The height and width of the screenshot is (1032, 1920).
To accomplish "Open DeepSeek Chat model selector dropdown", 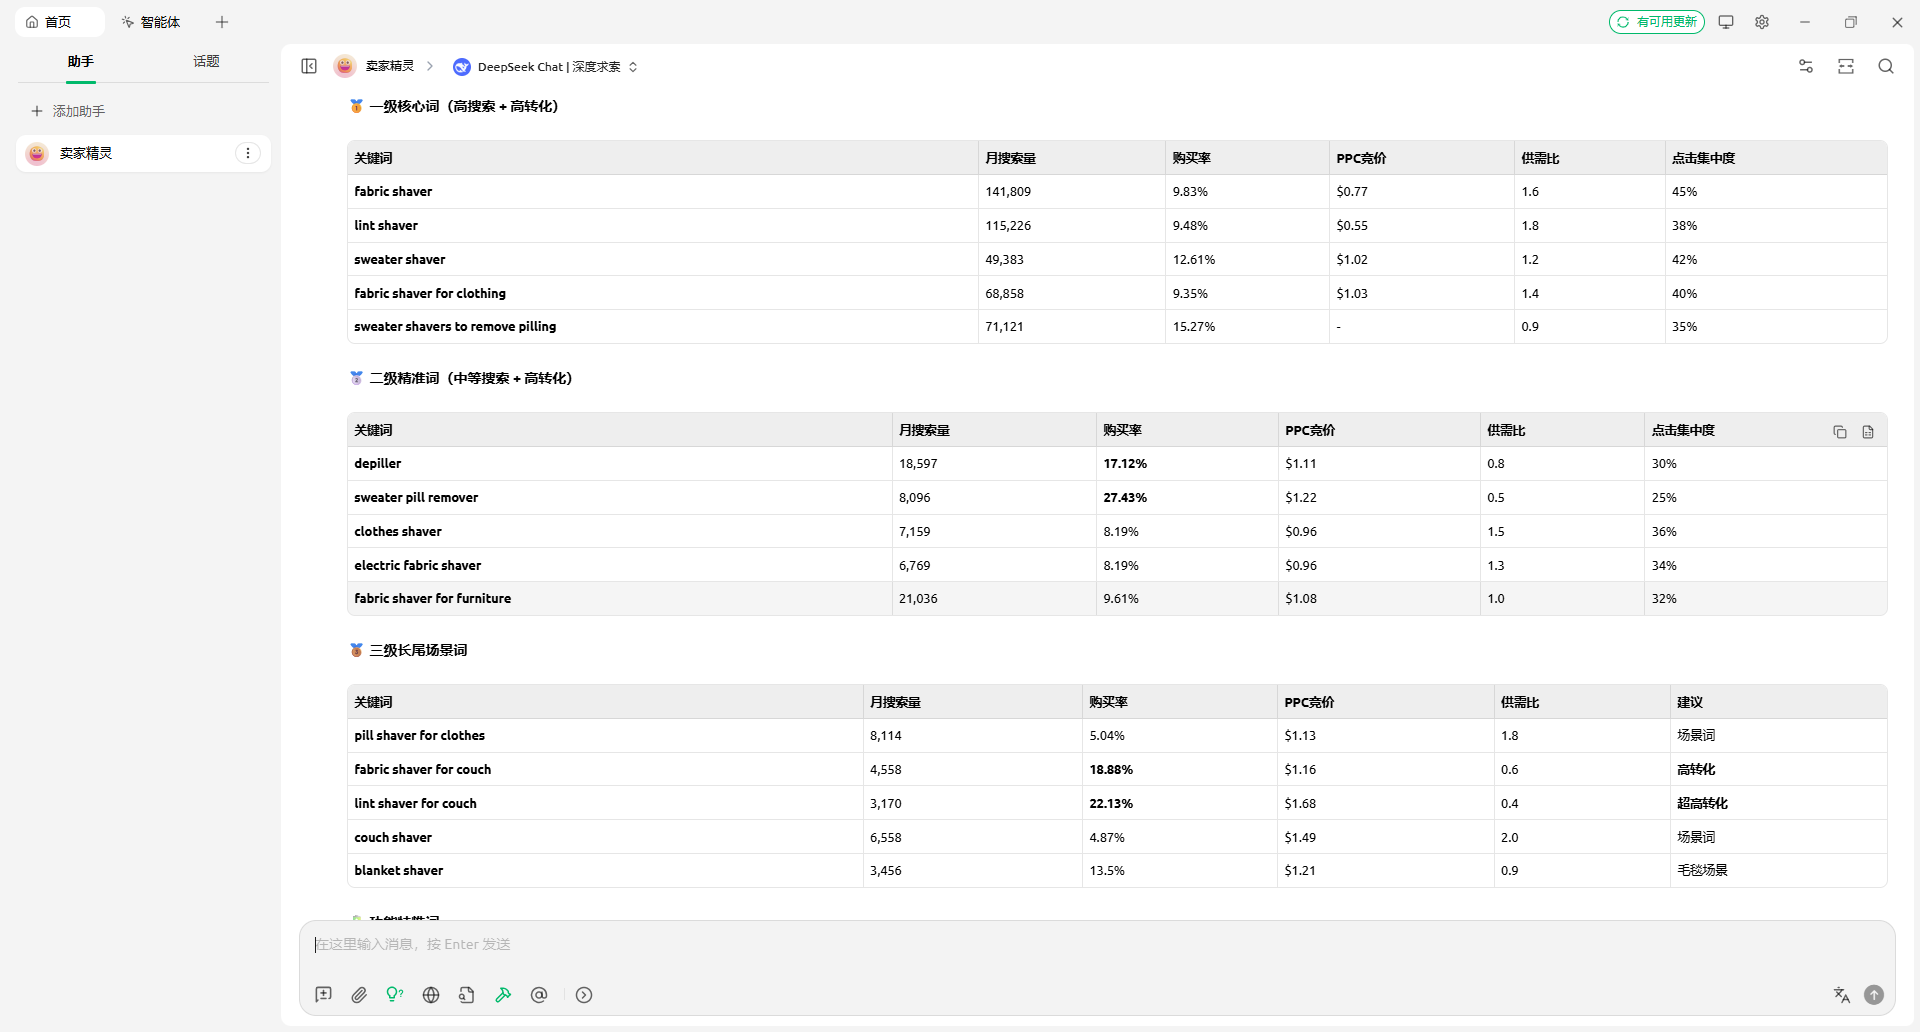I will pyautogui.click(x=545, y=67).
